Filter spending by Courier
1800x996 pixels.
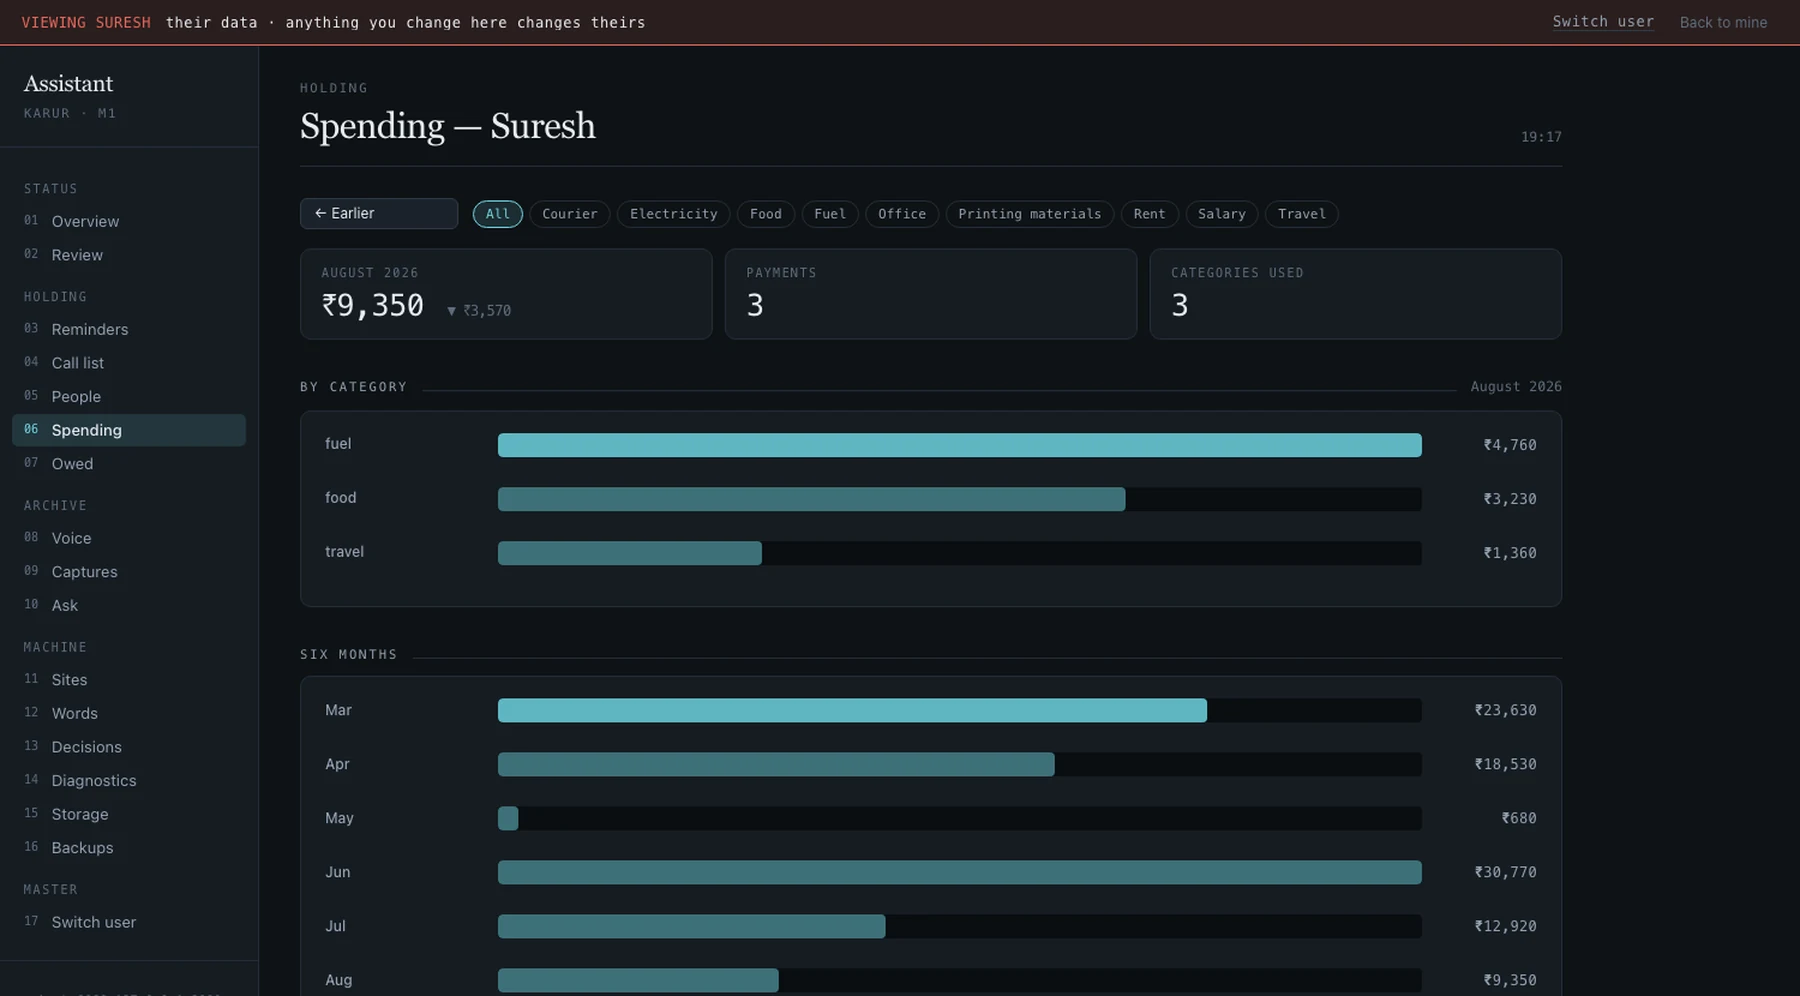tap(570, 214)
